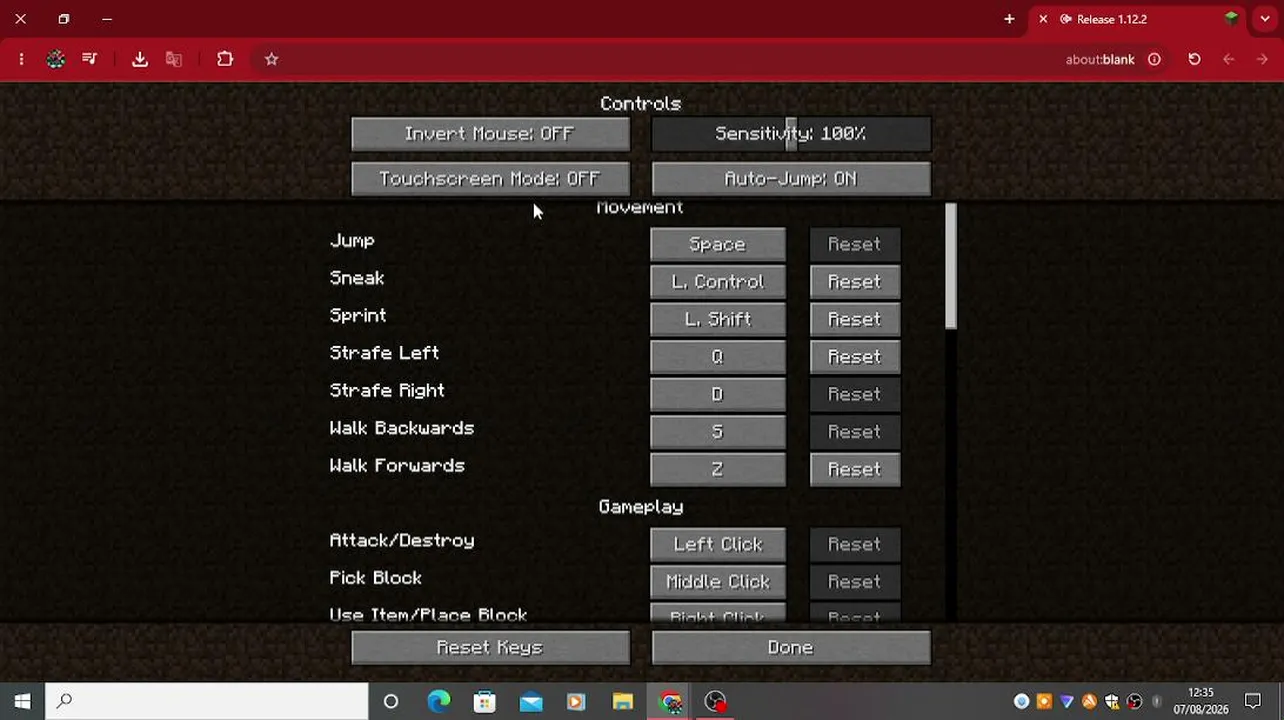Viewport: 1284px width, 720px height.
Task: Open the Windows Start menu
Action: click(22, 701)
